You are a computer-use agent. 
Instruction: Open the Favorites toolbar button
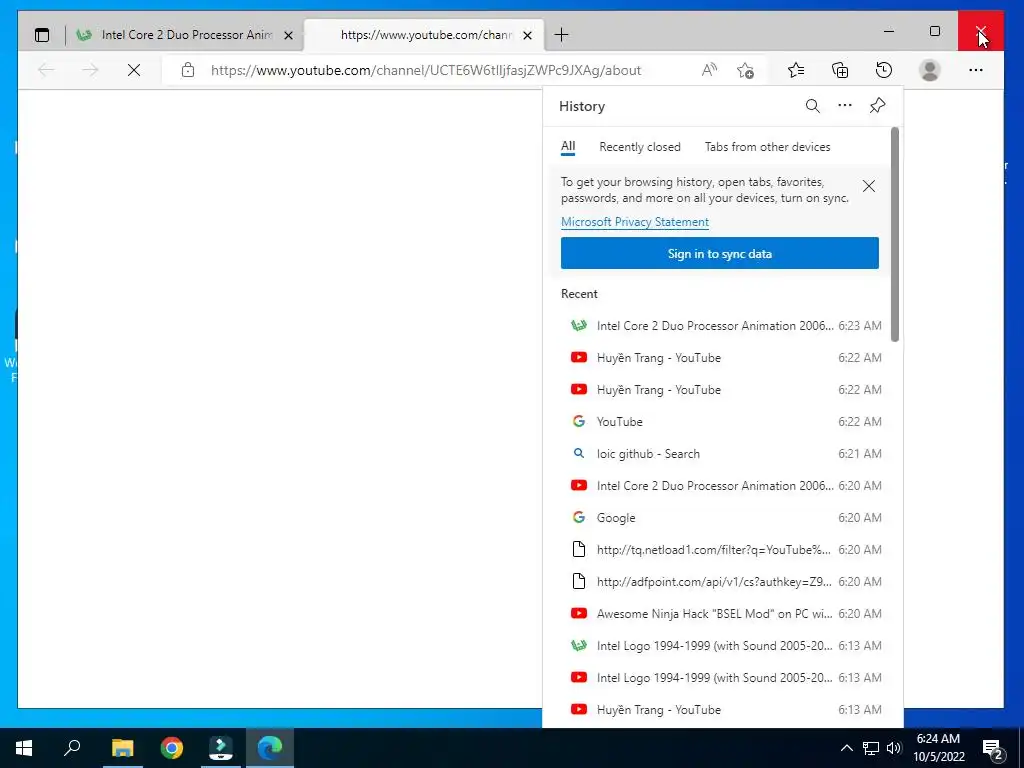pos(795,70)
